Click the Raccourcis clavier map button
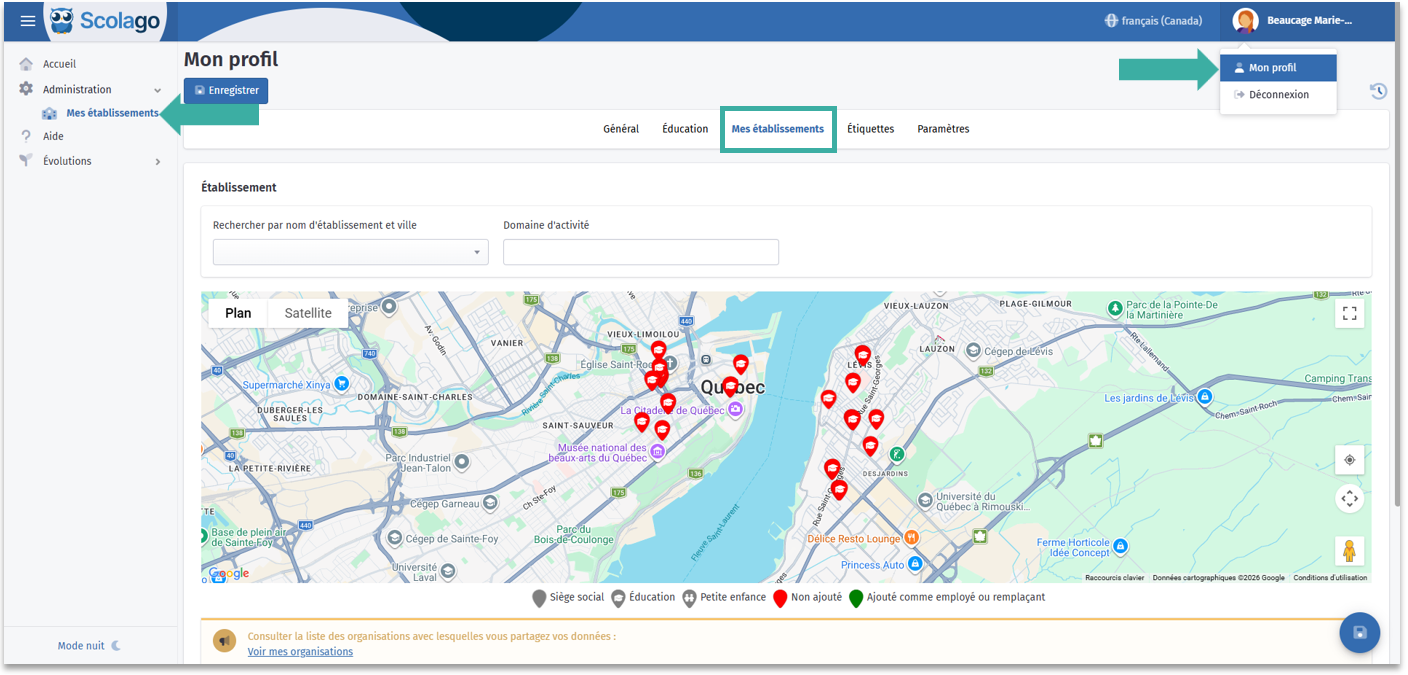1408x675 pixels. click(x=1115, y=578)
